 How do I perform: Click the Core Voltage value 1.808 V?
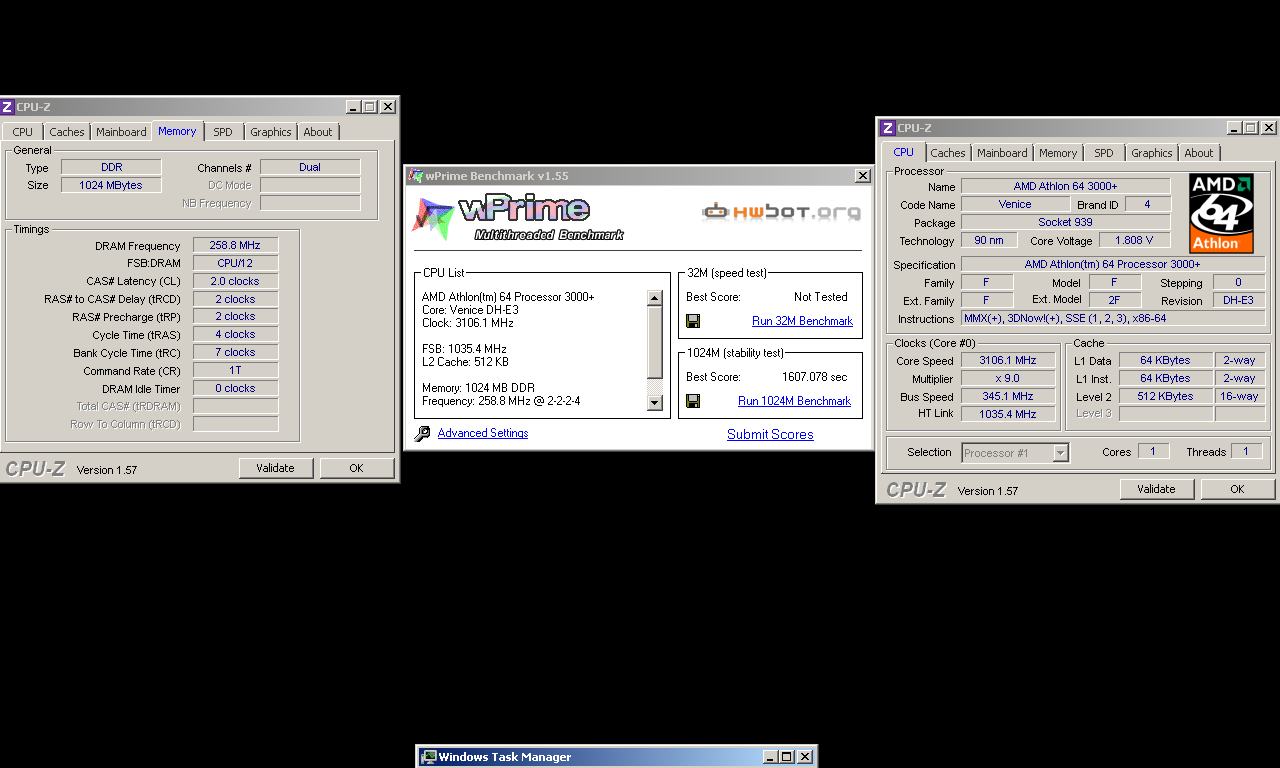(x=1134, y=240)
